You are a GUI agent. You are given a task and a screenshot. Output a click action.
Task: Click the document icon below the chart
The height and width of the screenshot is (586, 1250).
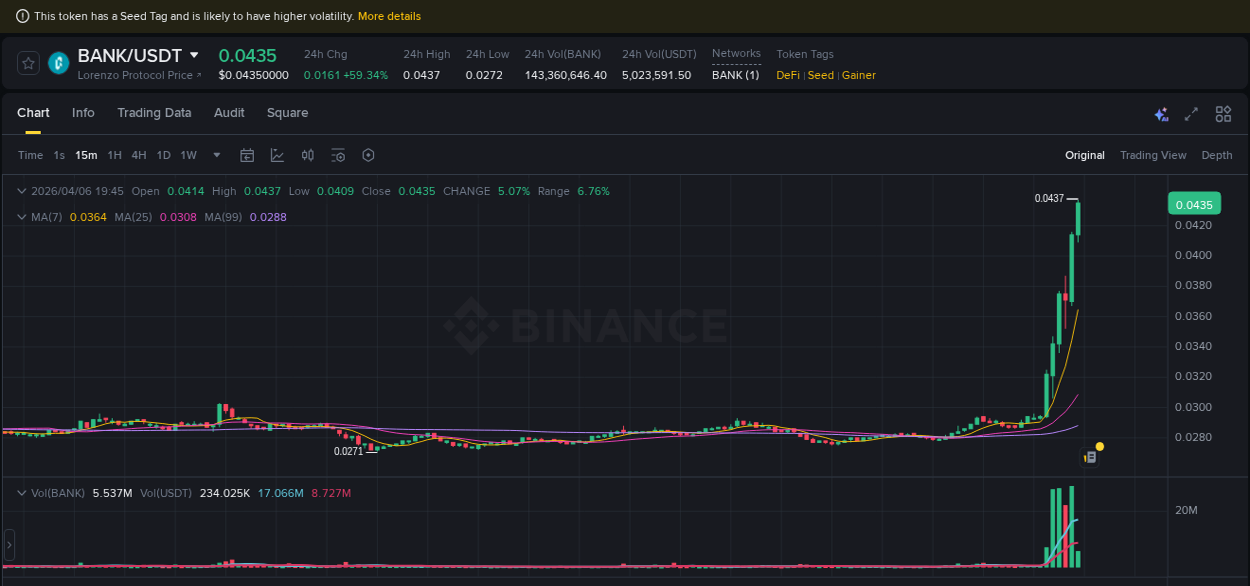(x=1091, y=457)
